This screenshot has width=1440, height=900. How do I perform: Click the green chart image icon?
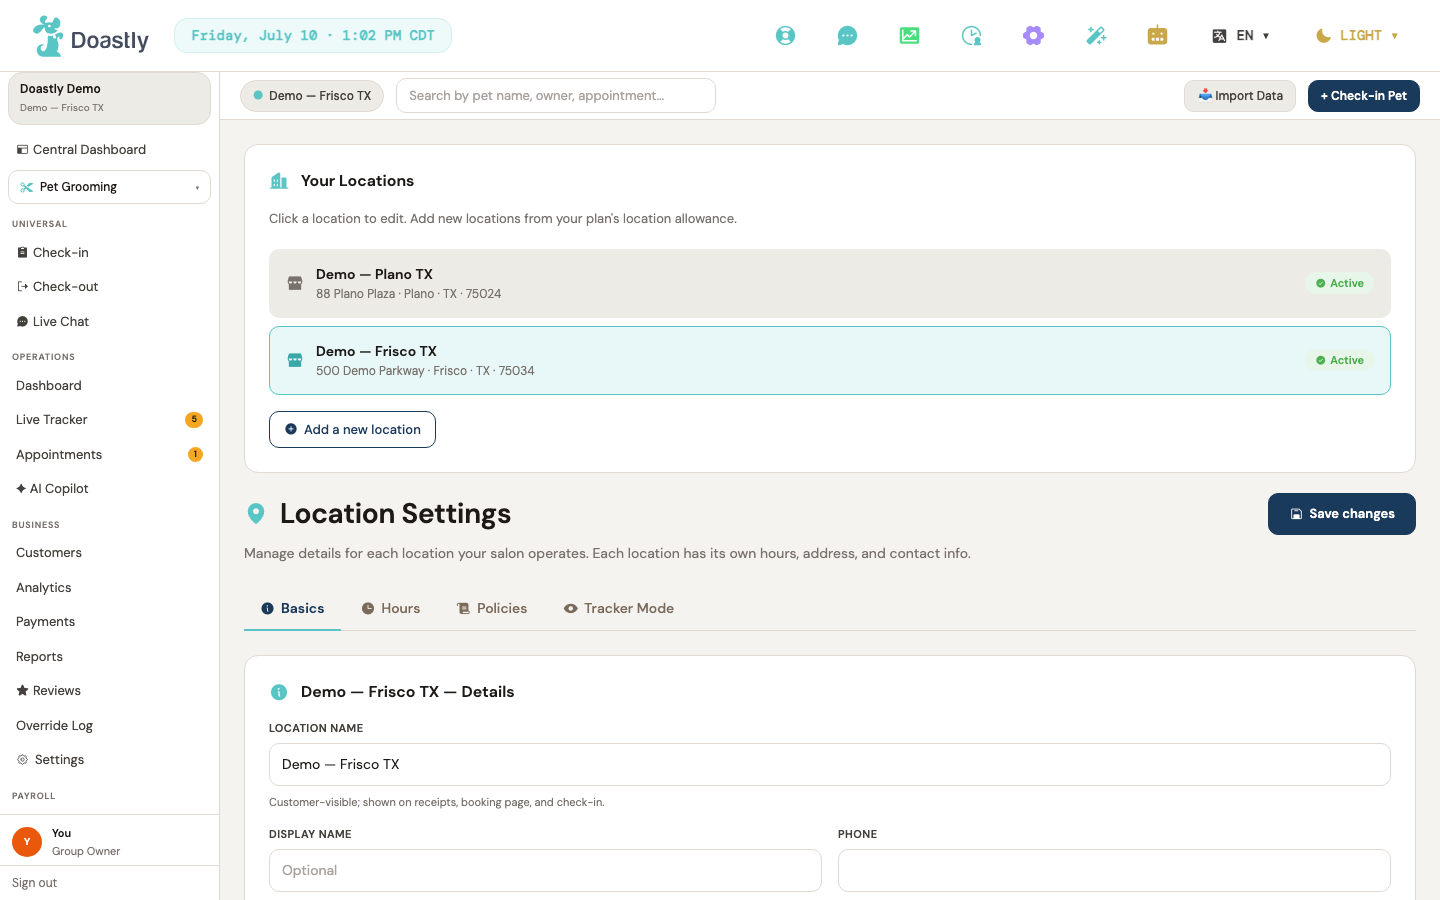click(x=909, y=36)
